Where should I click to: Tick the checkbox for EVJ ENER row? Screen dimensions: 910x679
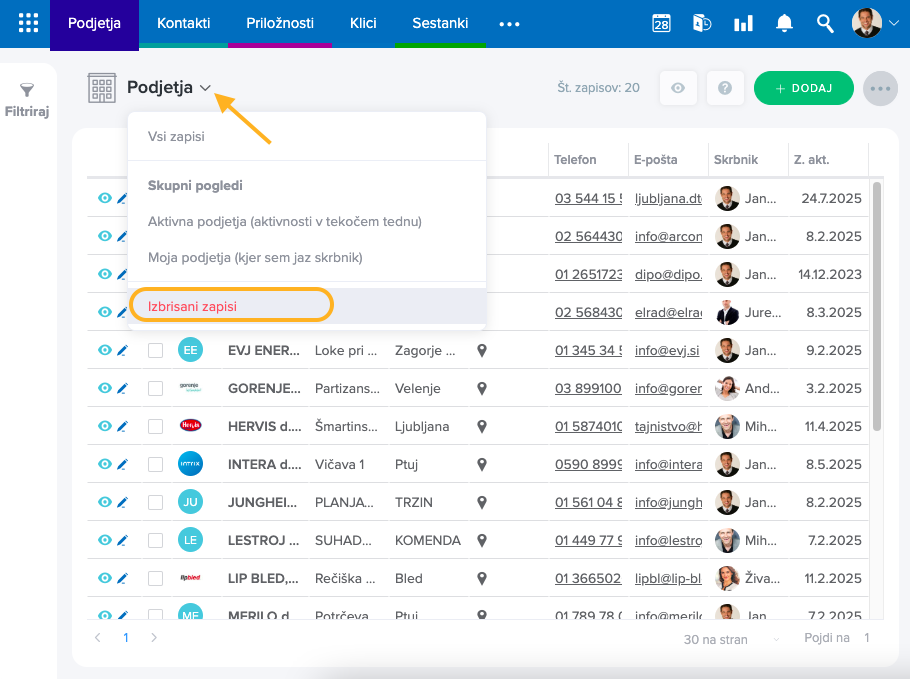tap(155, 350)
